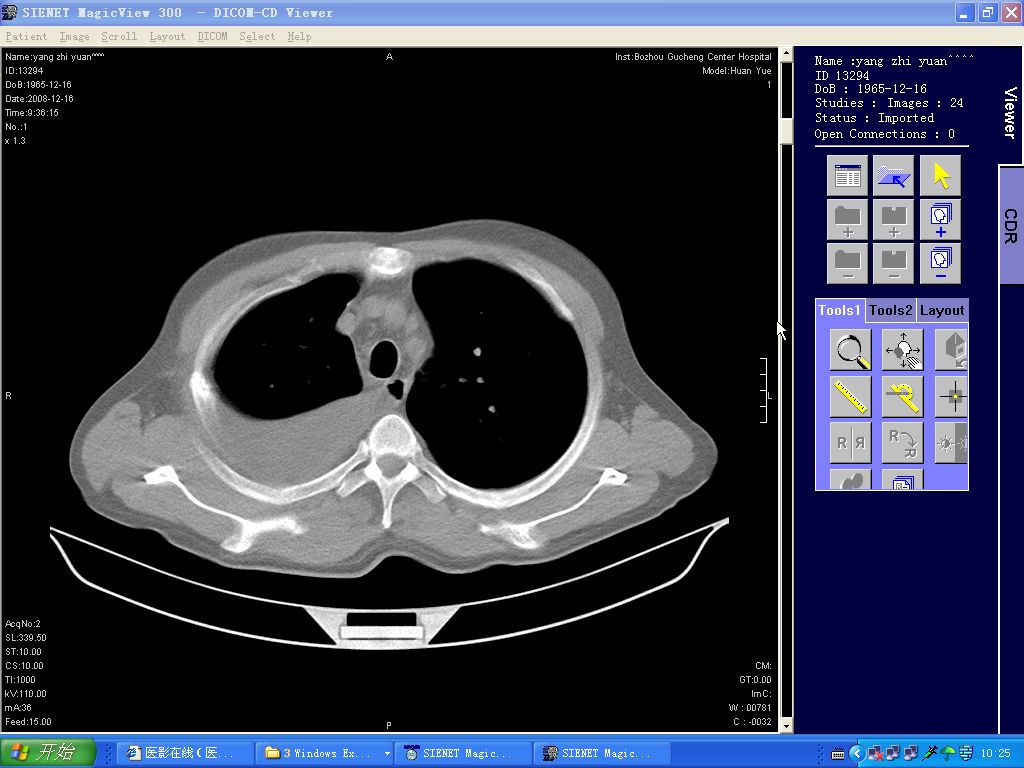Click the SL:339.50 slice location text
Image resolution: width=1024 pixels, height=768 pixels.
coord(25,638)
